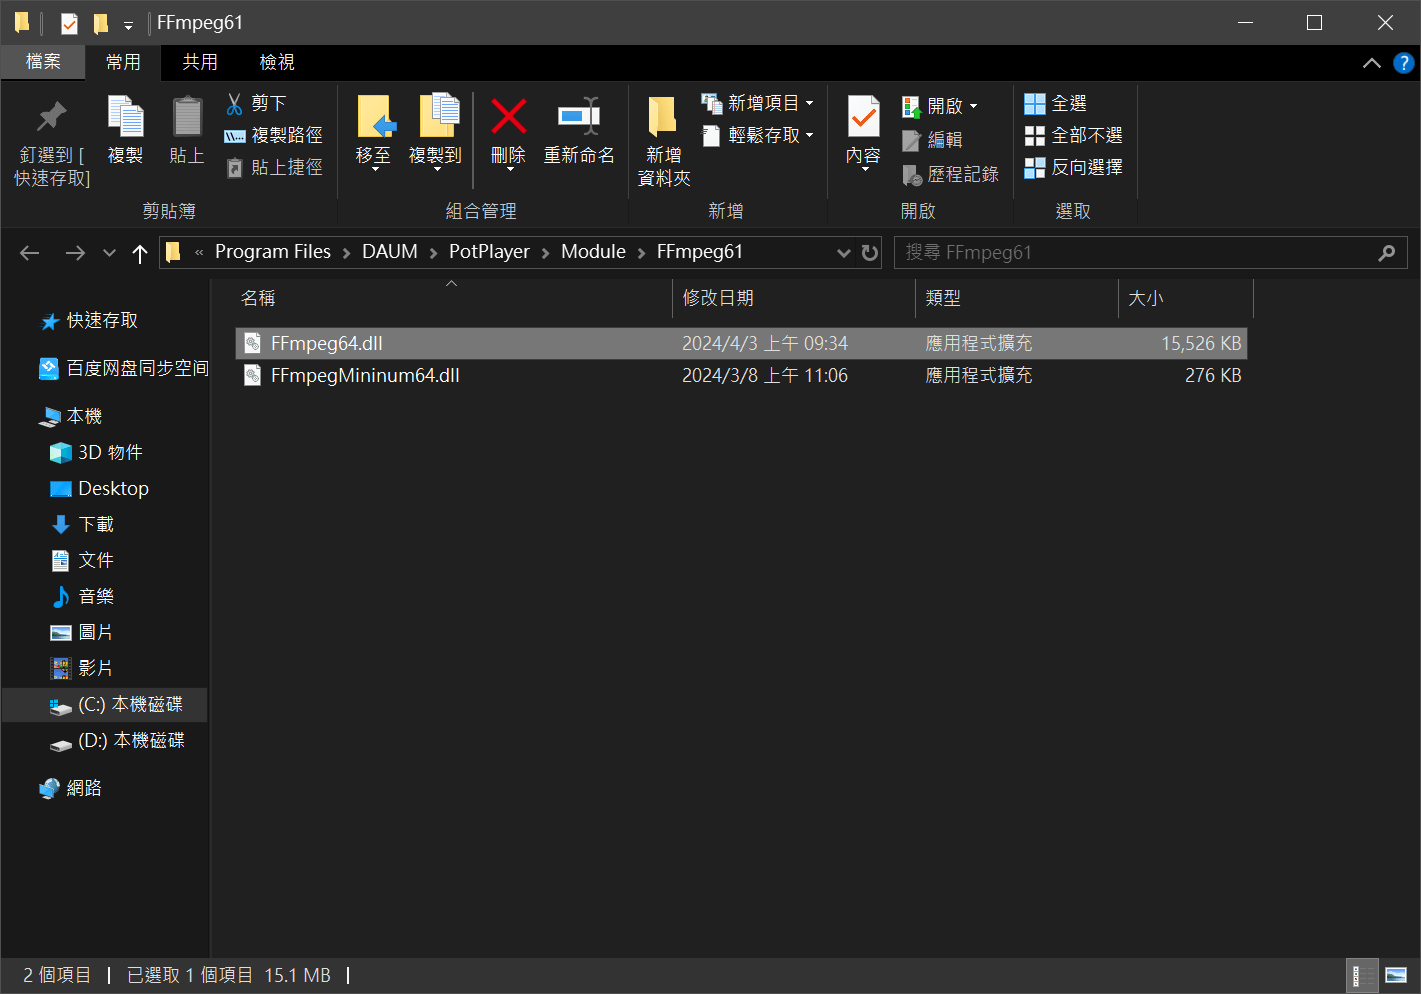Switch to large icons view in status bar
The image size is (1421, 994).
click(1396, 975)
